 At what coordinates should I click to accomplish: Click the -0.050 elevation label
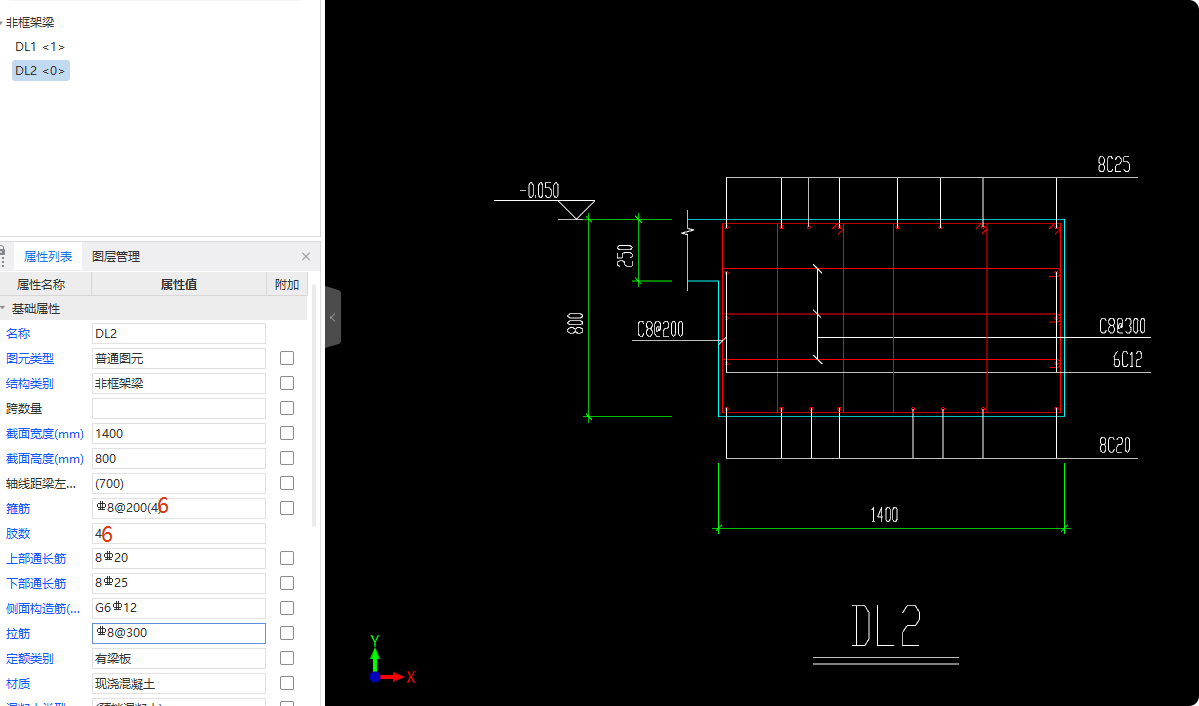point(540,190)
